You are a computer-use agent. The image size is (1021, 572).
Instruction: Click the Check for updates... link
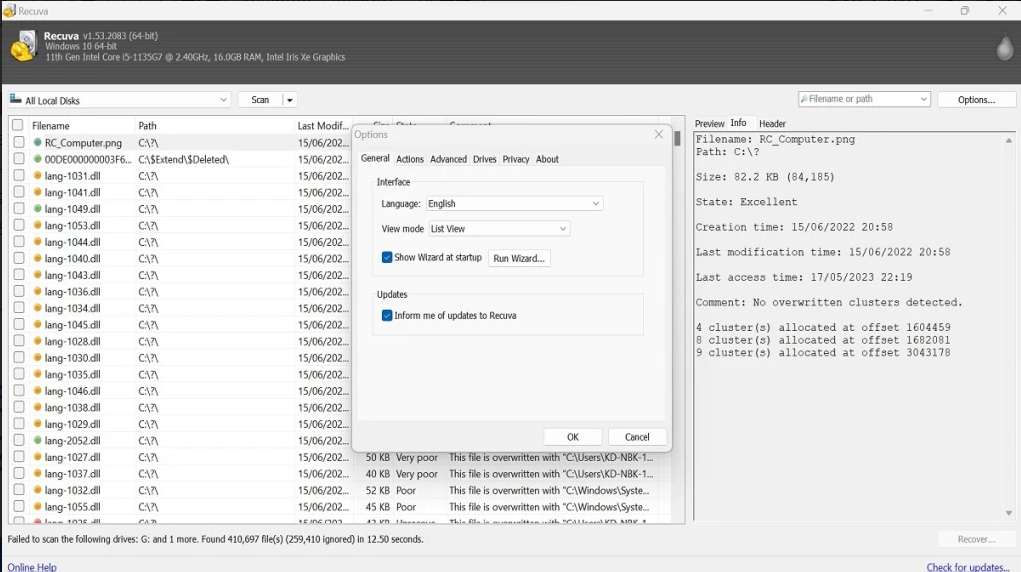point(968,567)
